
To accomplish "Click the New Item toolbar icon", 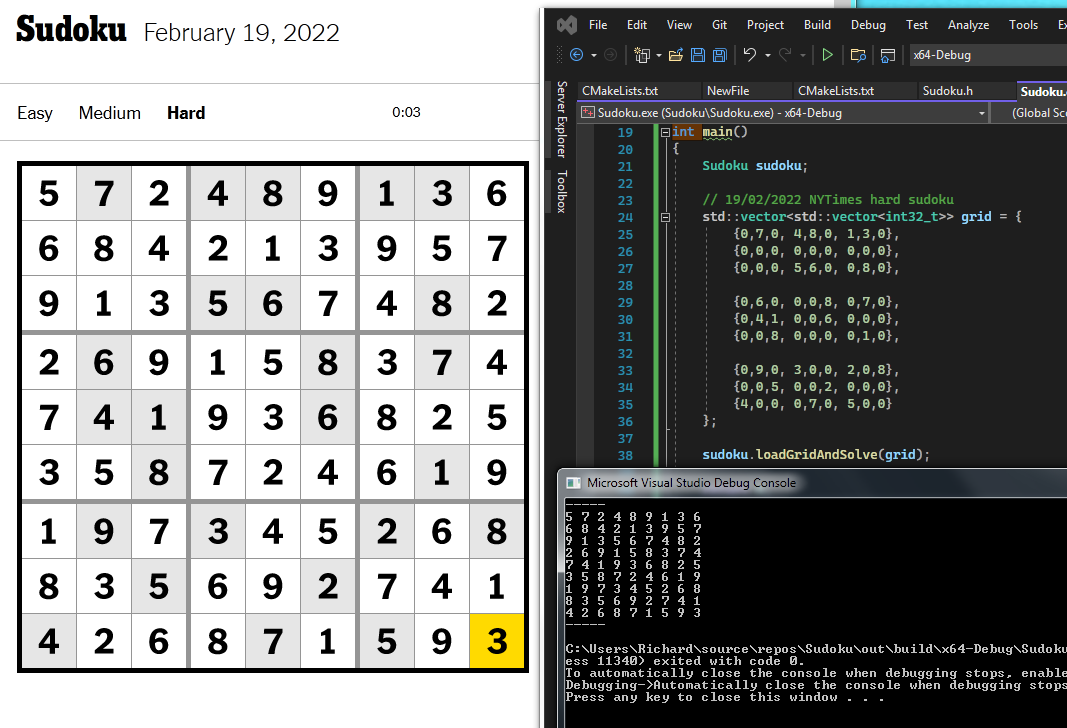I will (x=641, y=55).
